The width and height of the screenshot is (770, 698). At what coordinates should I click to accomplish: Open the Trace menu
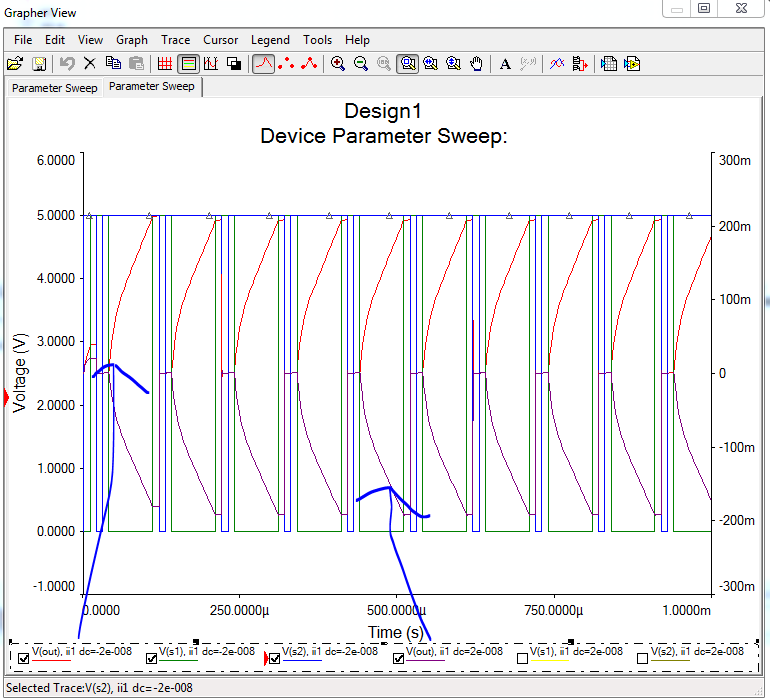coord(176,40)
